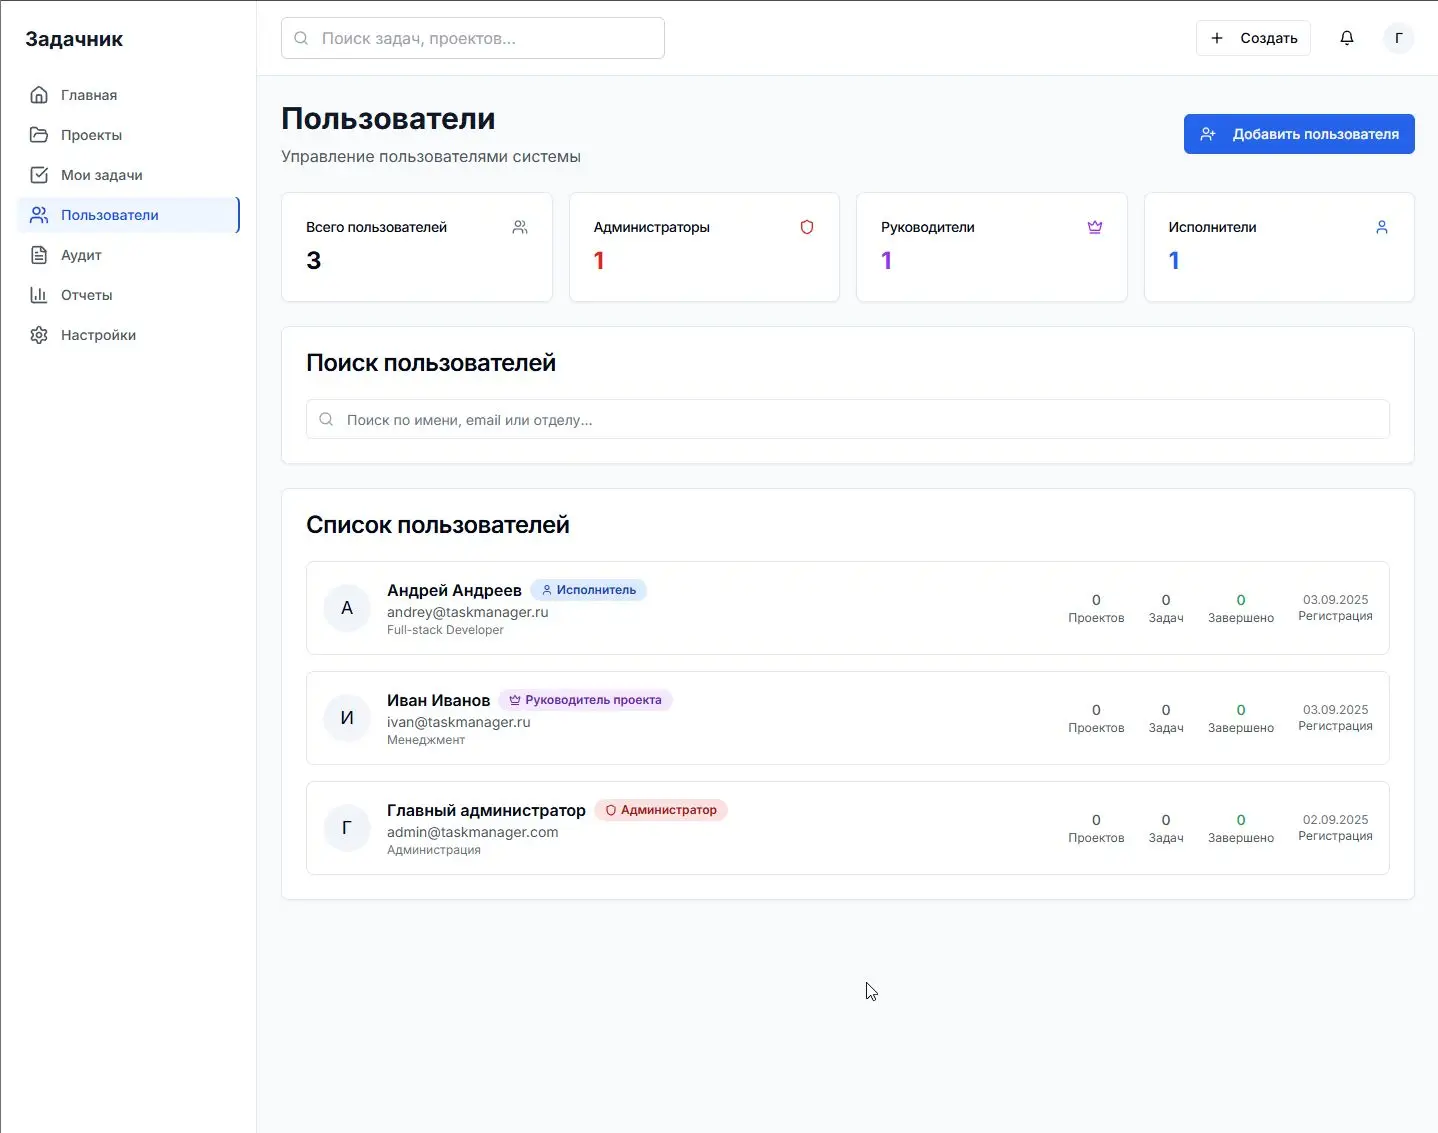Click the home icon next to Главная
The height and width of the screenshot is (1133, 1438).
[38, 94]
